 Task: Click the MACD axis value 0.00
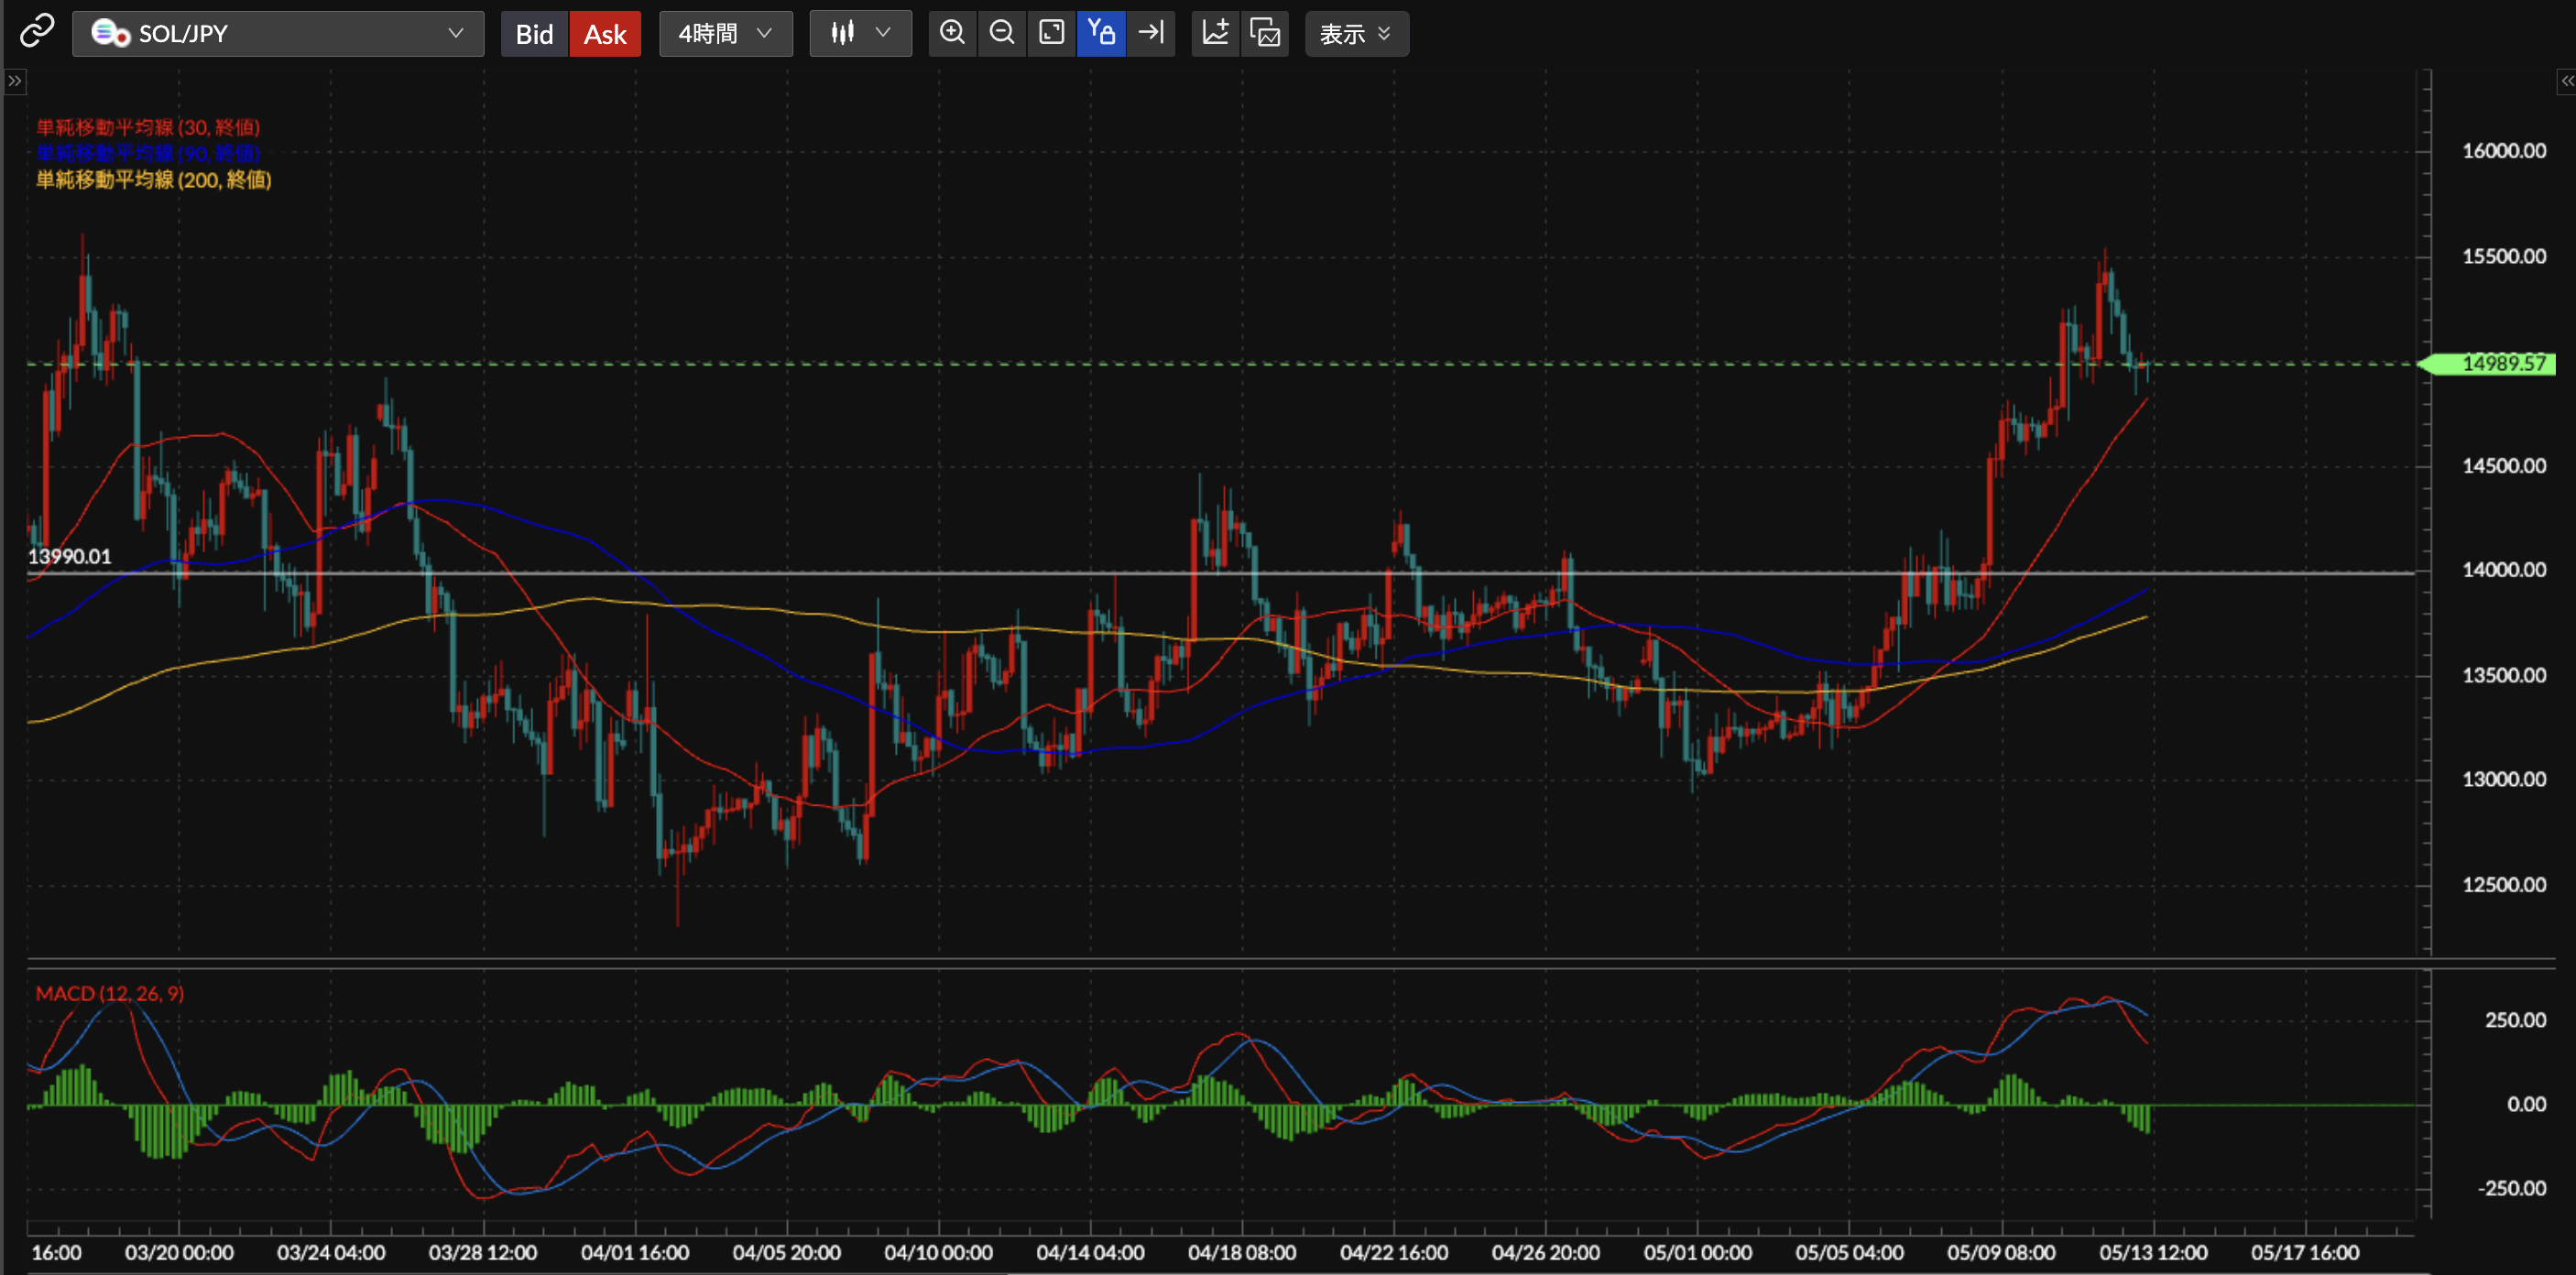(x=2526, y=1104)
